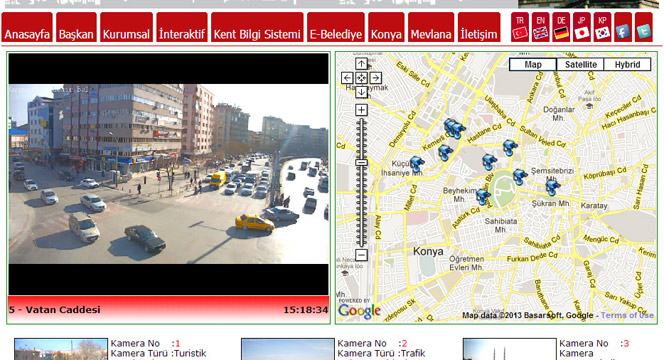
Task: Open the Kamera No 1 thumbnail
Action: pyautogui.click(x=61, y=349)
